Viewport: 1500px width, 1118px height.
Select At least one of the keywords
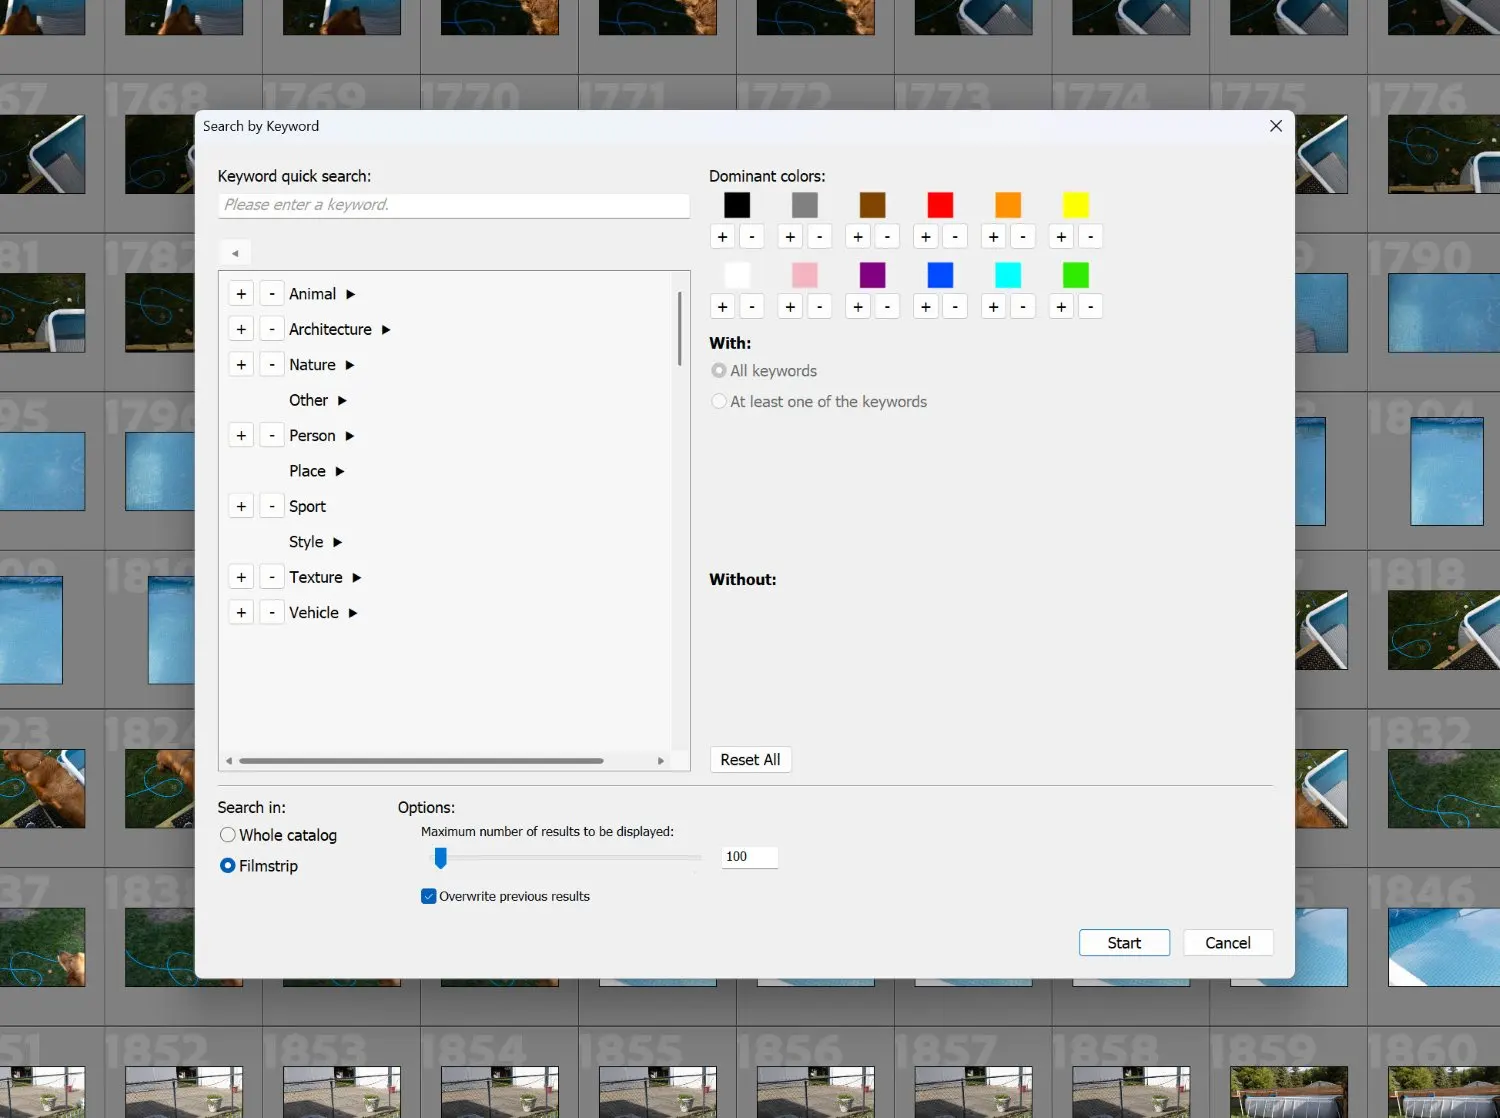(718, 400)
